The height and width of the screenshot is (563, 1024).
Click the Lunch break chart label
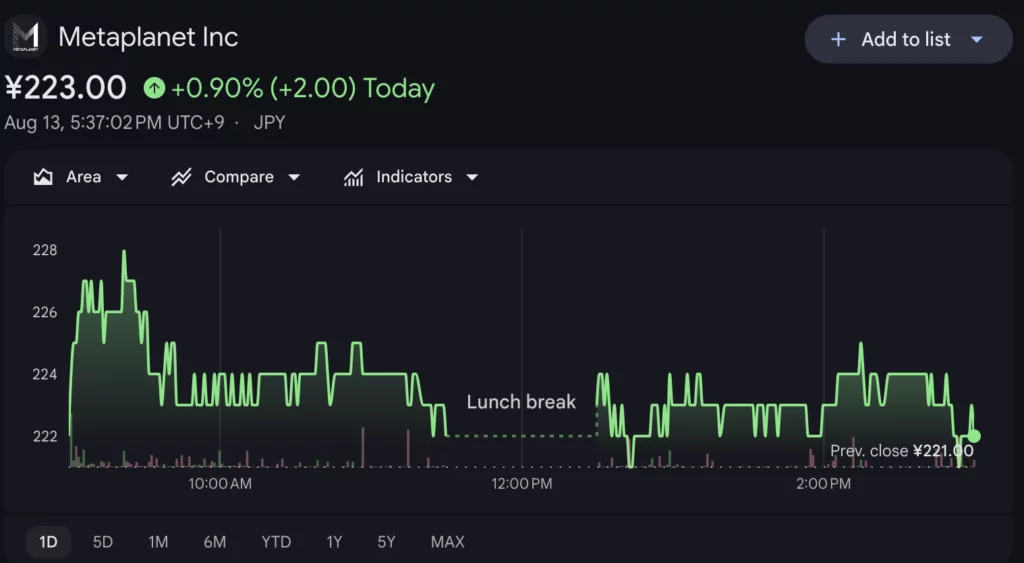click(521, 402)
